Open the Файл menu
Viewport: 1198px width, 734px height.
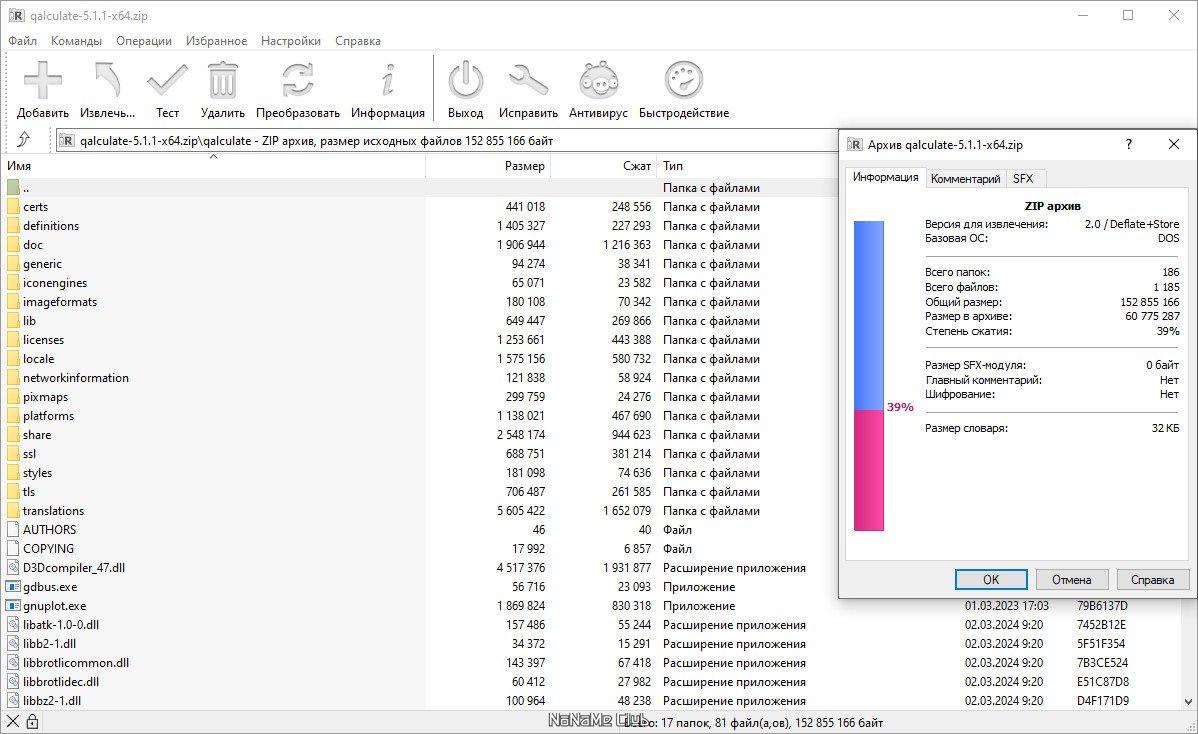(x=22, y=40)
